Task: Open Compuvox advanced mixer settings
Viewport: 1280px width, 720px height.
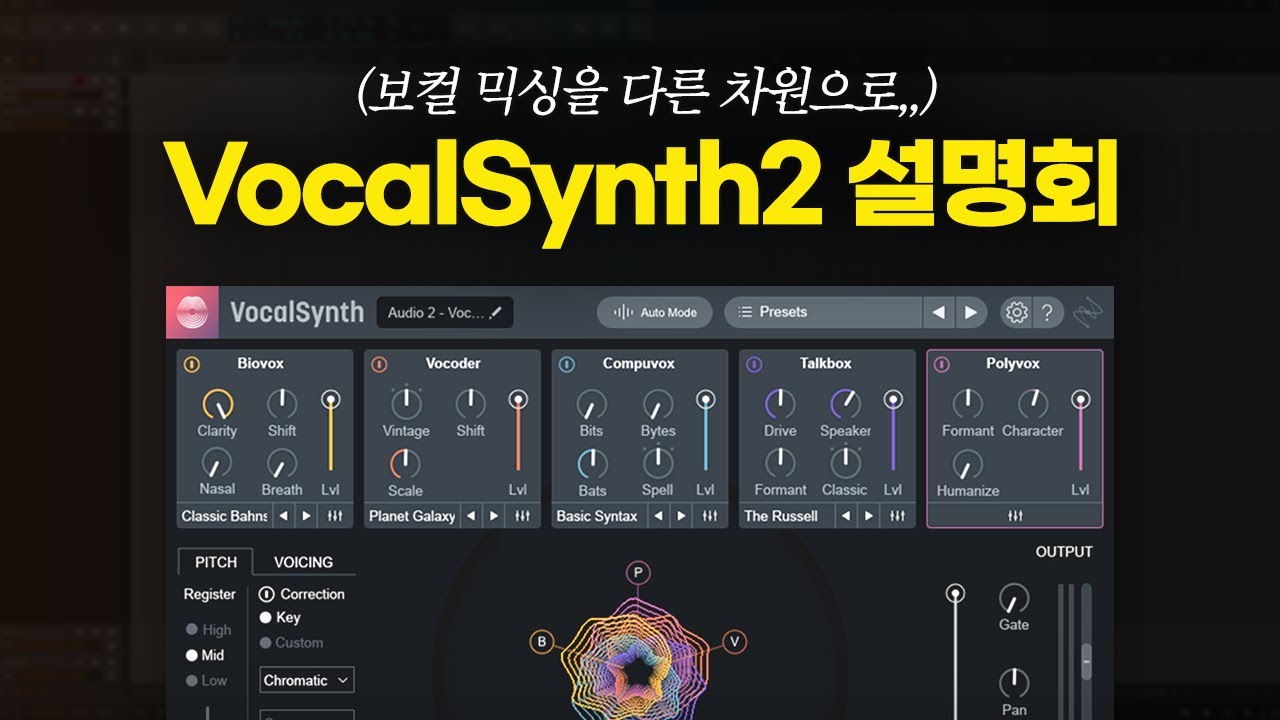Action: point(709,516)
